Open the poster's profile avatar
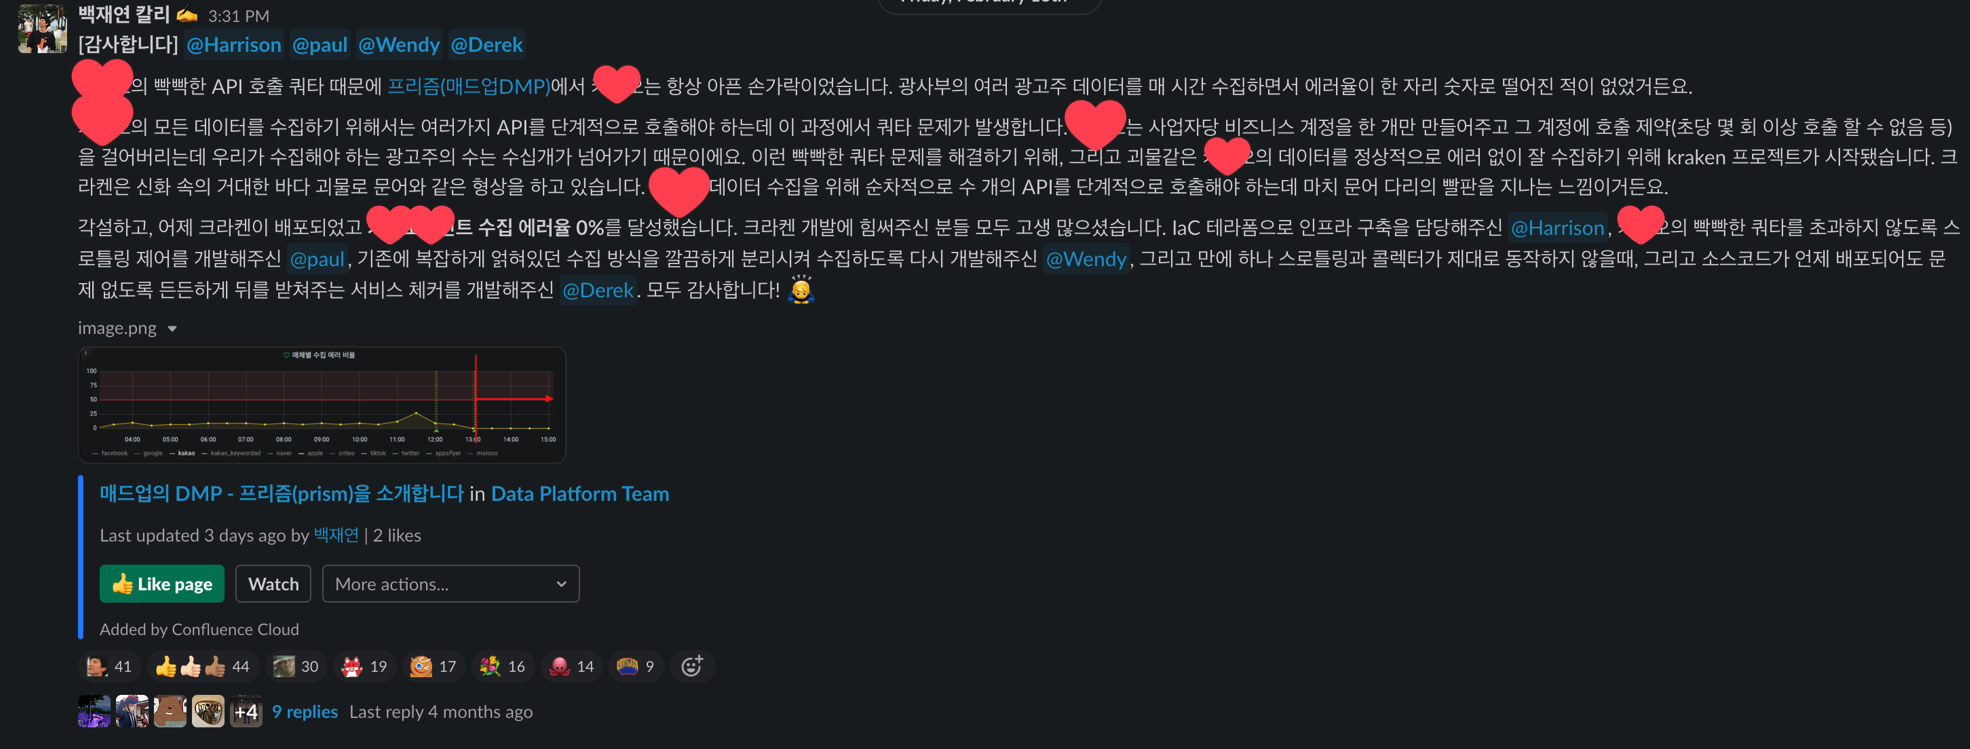Screen dimensions: 1970x749 [42, 28]
